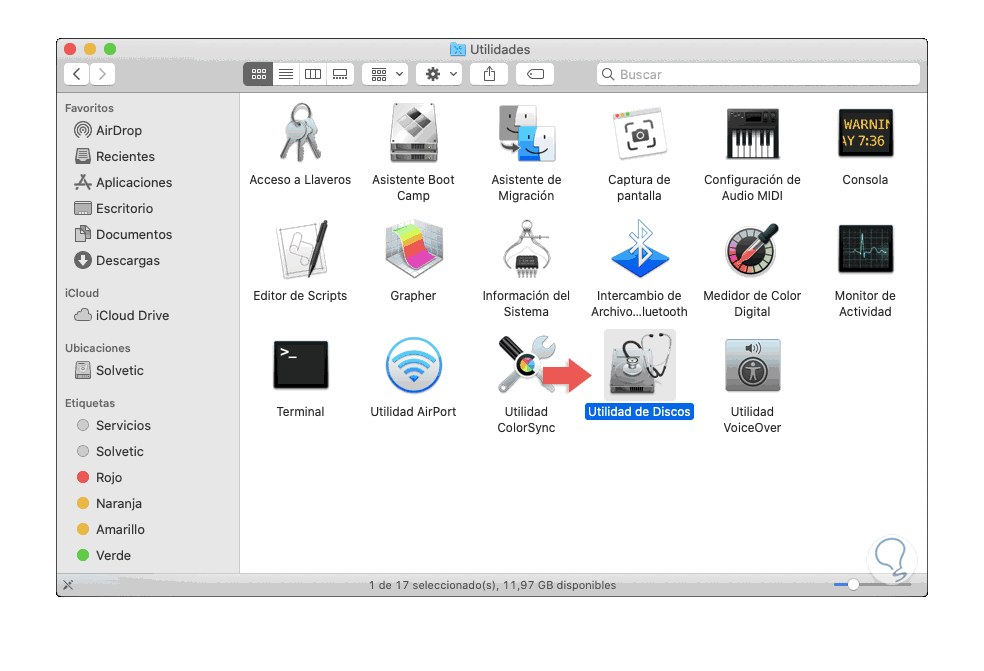The image size is (984, 671).
Task: Click the Favoritos section header
Action: (89, 108)
